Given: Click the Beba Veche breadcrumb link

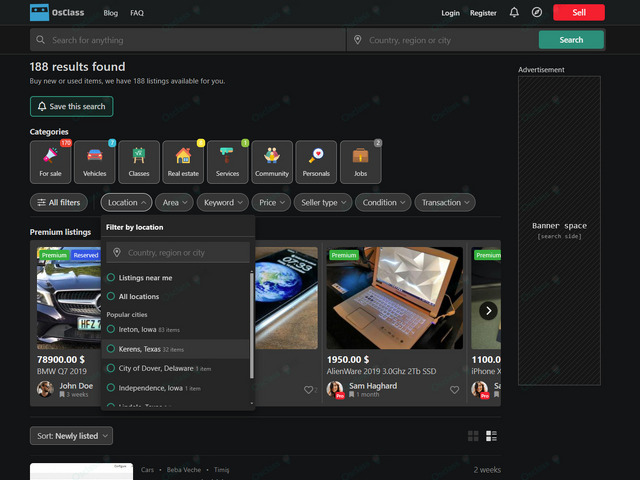Looking at the screenshot, I should click(184, 470).
